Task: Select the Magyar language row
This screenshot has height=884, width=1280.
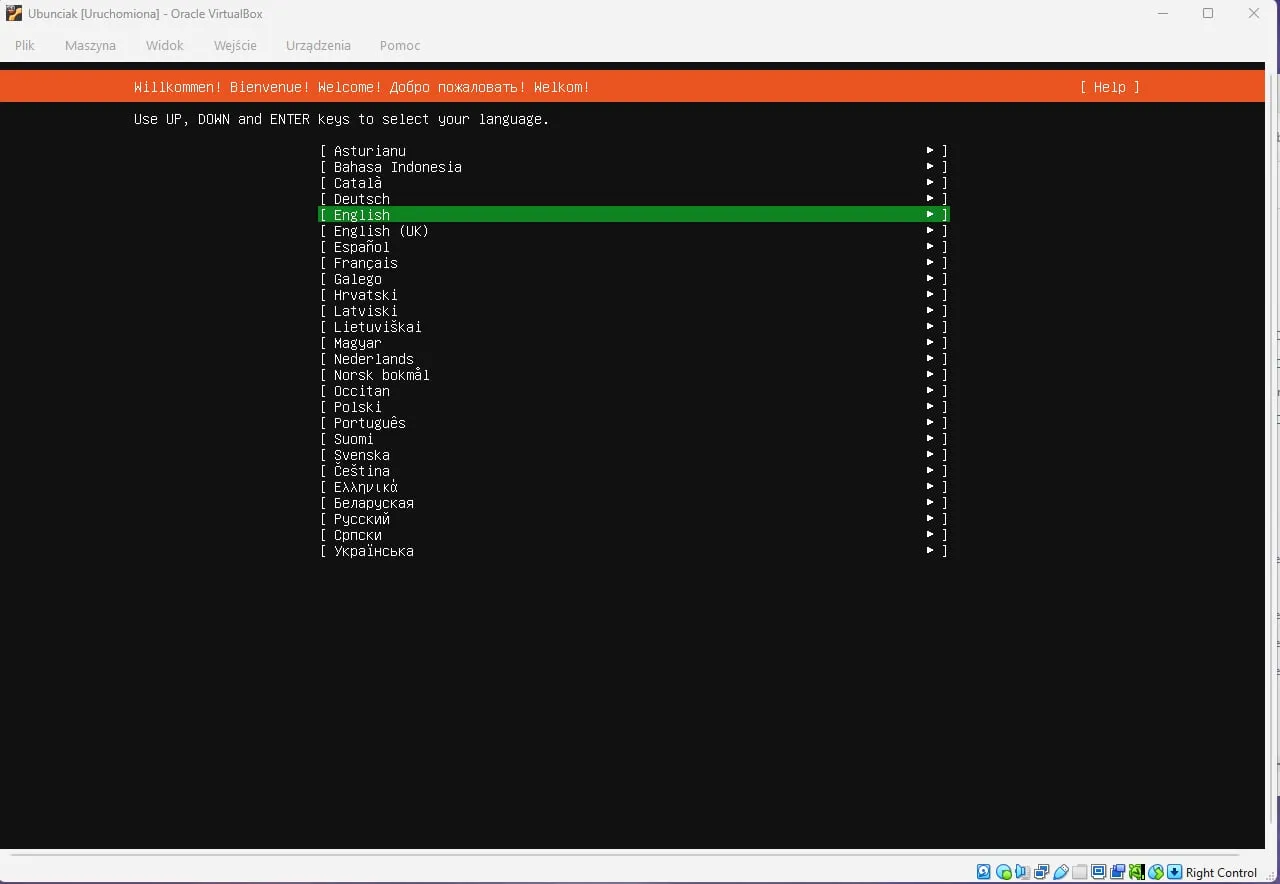Action: [633, 343]
